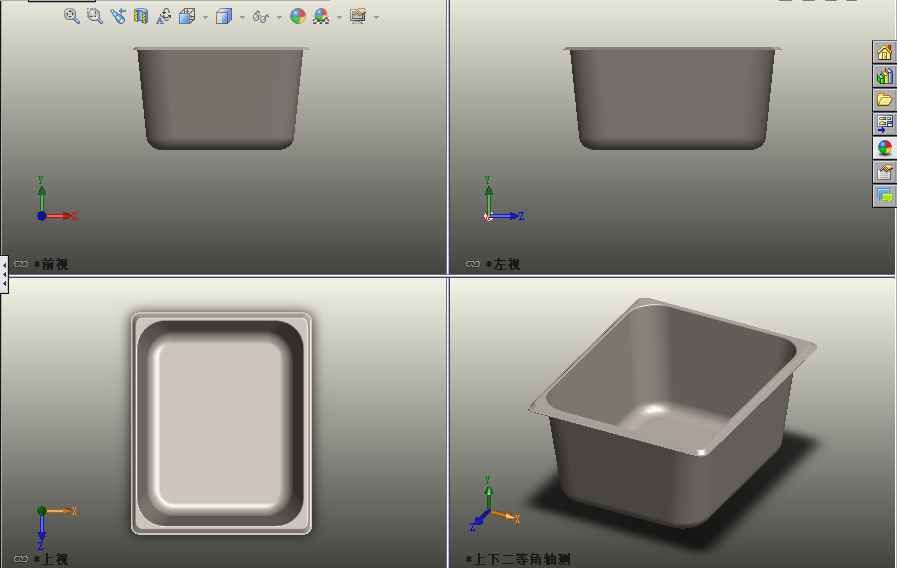Click the Previous View icon
Image resolution: width=897 pixels, height=568 pixels.
118,16
